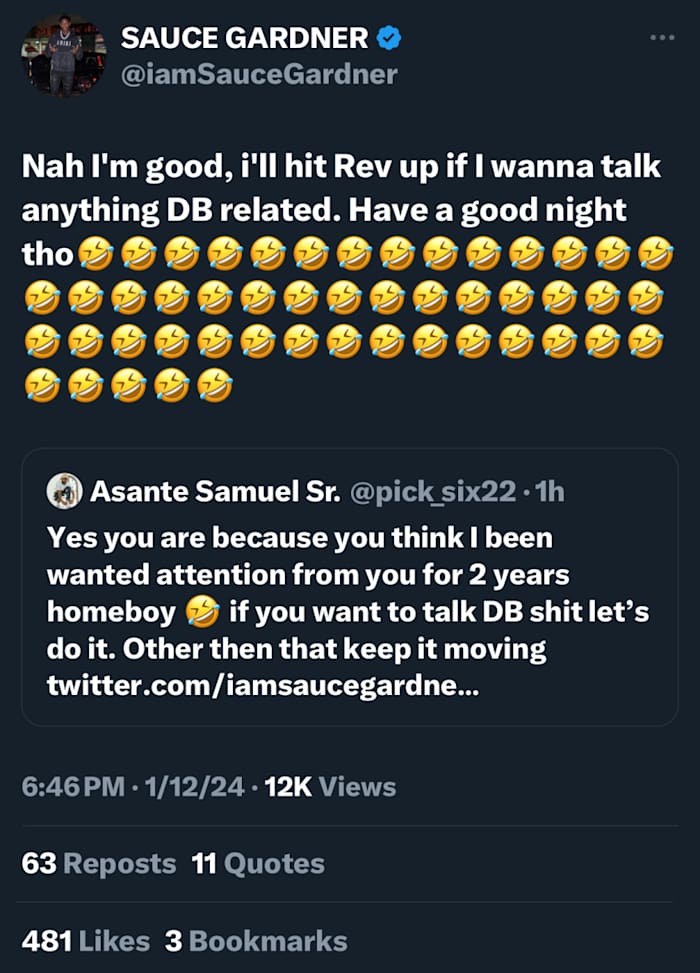
Task: View the 12K Views count
Action: tap(330, 787)
